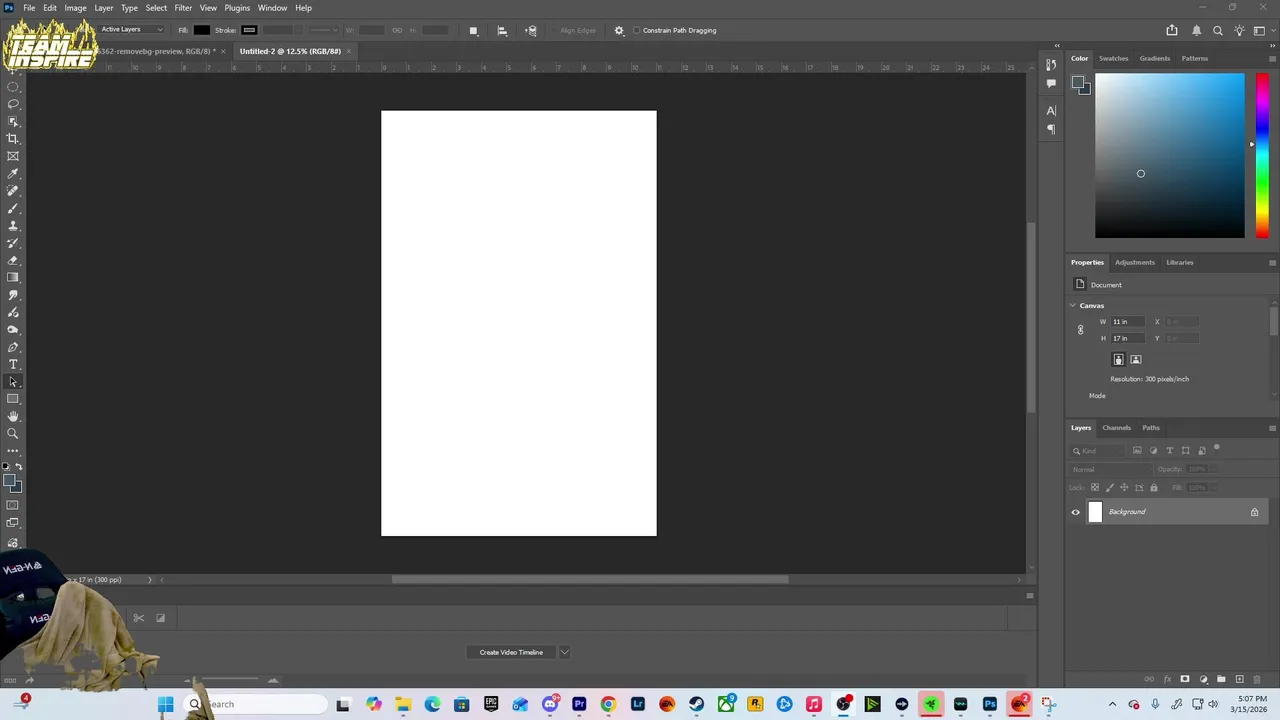Switch to the Adjustments tab
Viewport: 1280px width, 720px height.
click(1134, 262)
